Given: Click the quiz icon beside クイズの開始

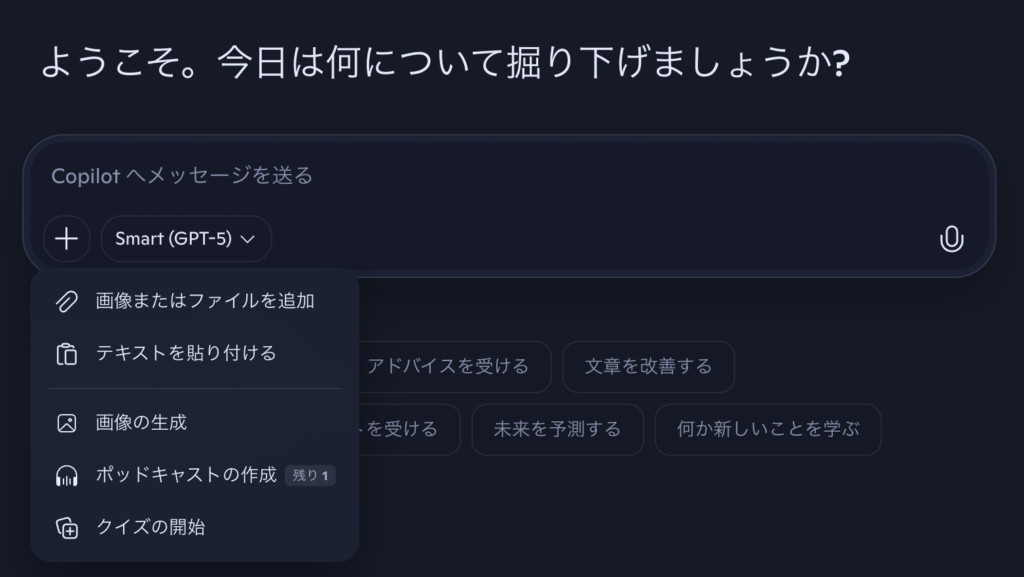Looking at the screenshot, I should point(67,528).
